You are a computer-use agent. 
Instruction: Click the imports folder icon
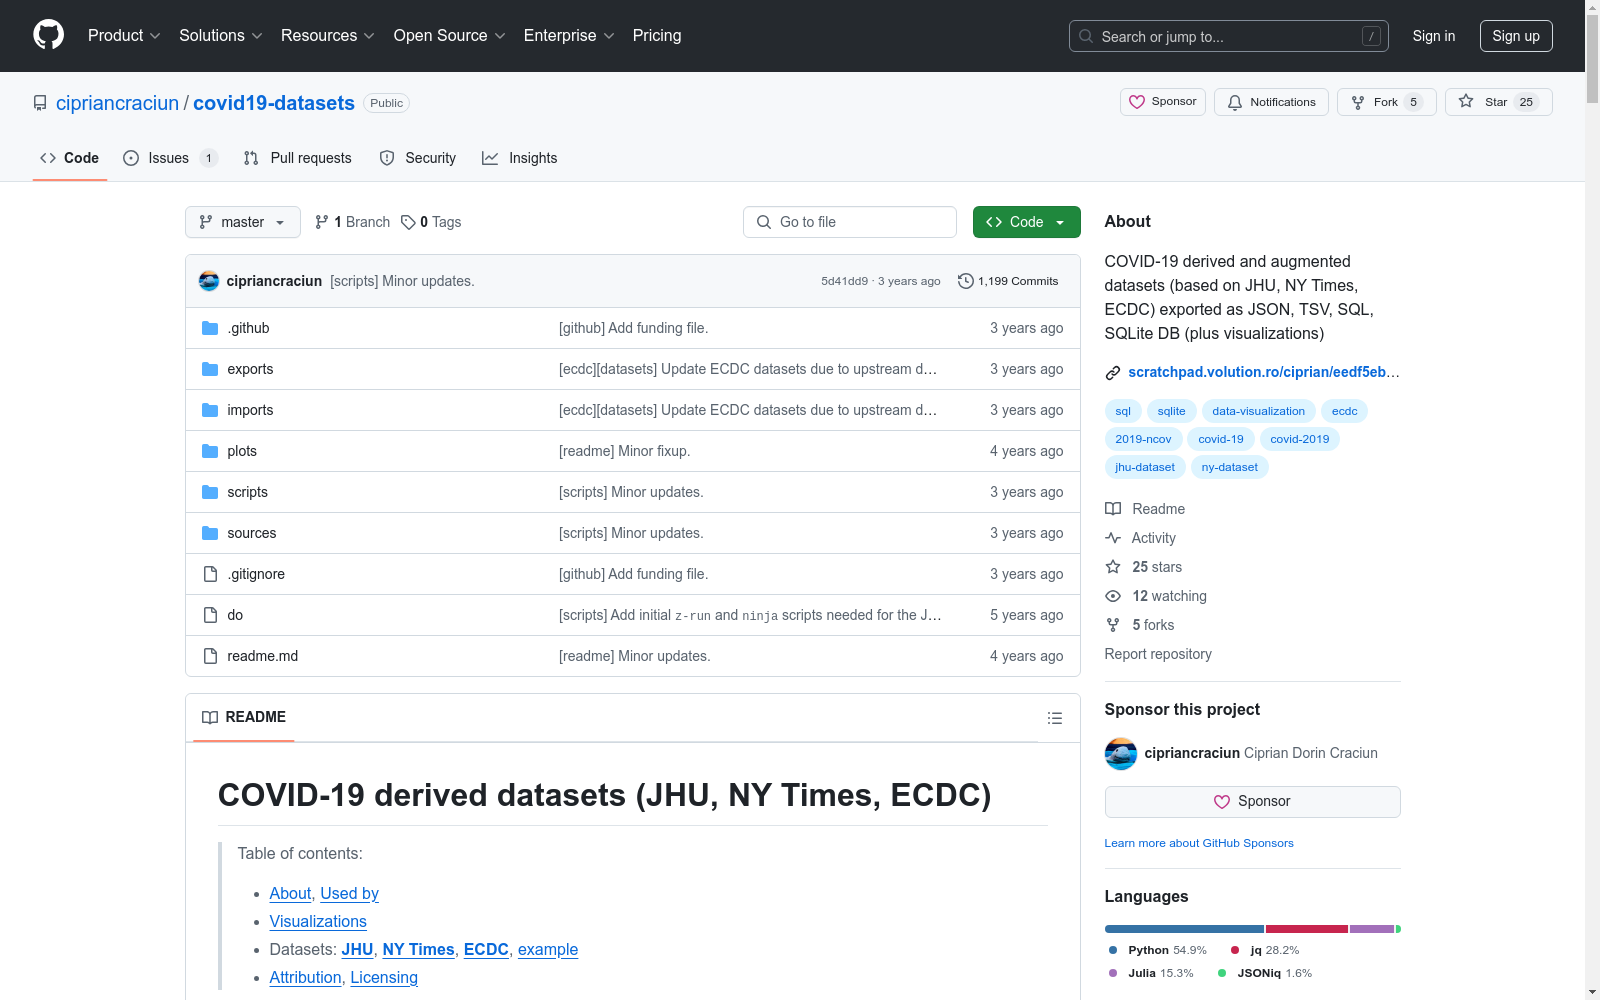pyautogui.click(x=210, y=410)
